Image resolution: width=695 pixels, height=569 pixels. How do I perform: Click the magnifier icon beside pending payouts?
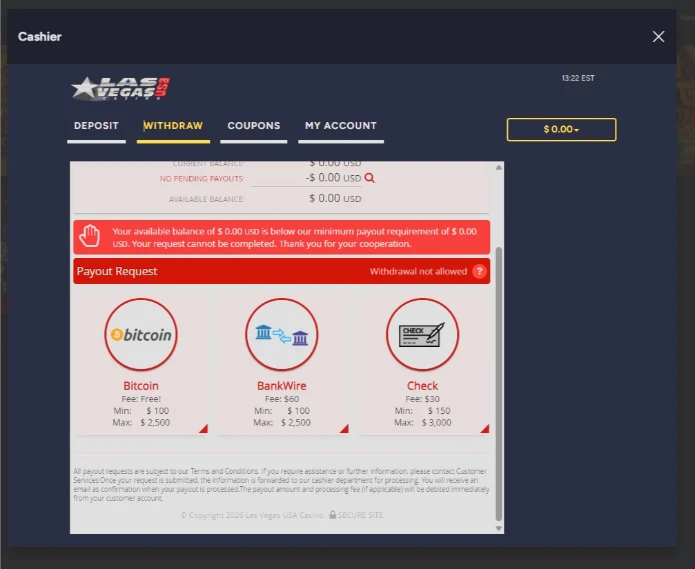pos(369,178)
